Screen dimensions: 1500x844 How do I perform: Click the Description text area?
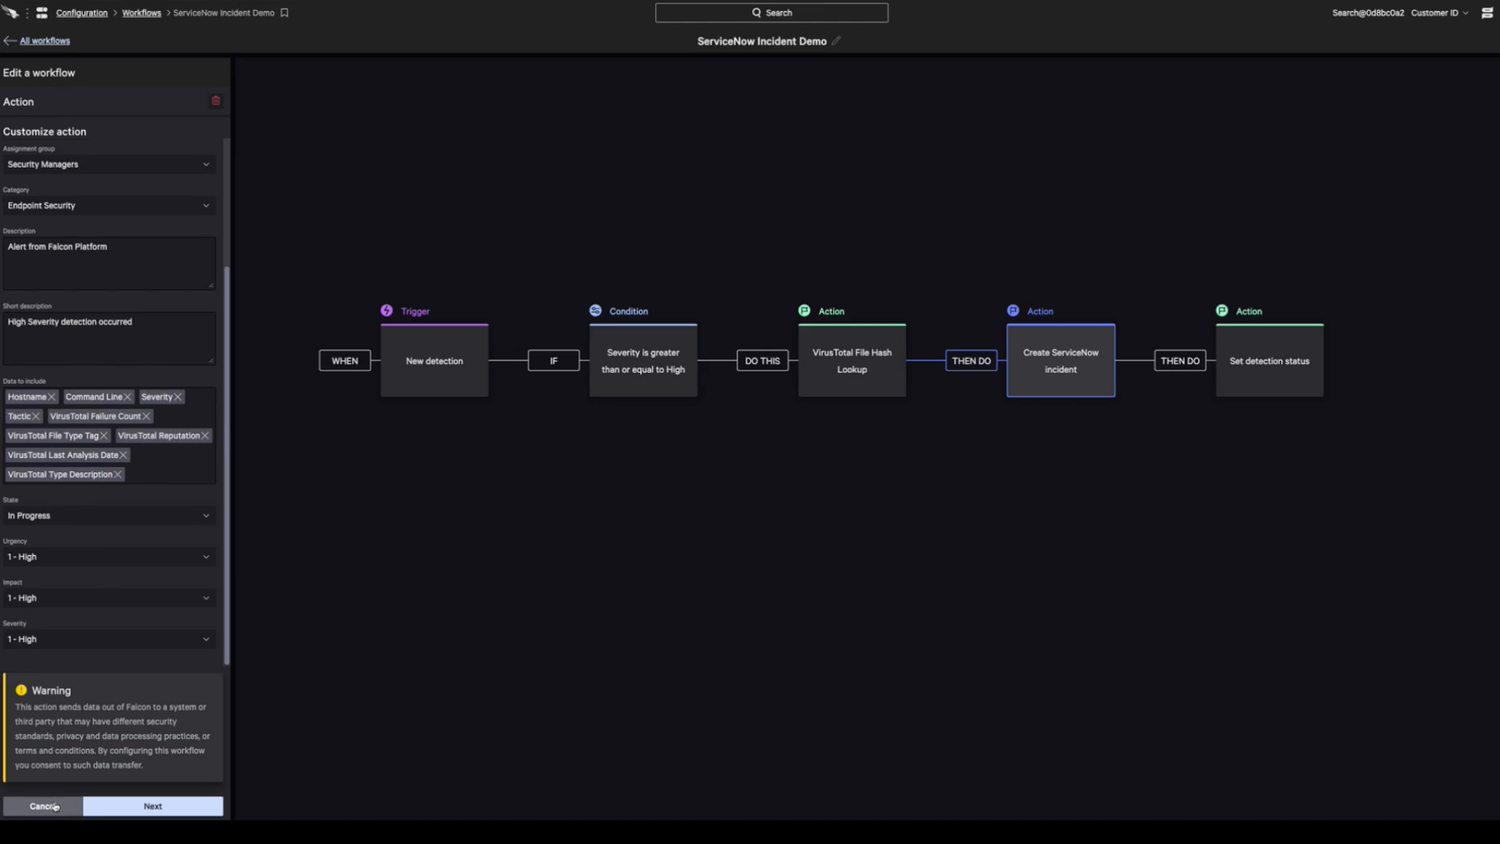coord(109,263)
